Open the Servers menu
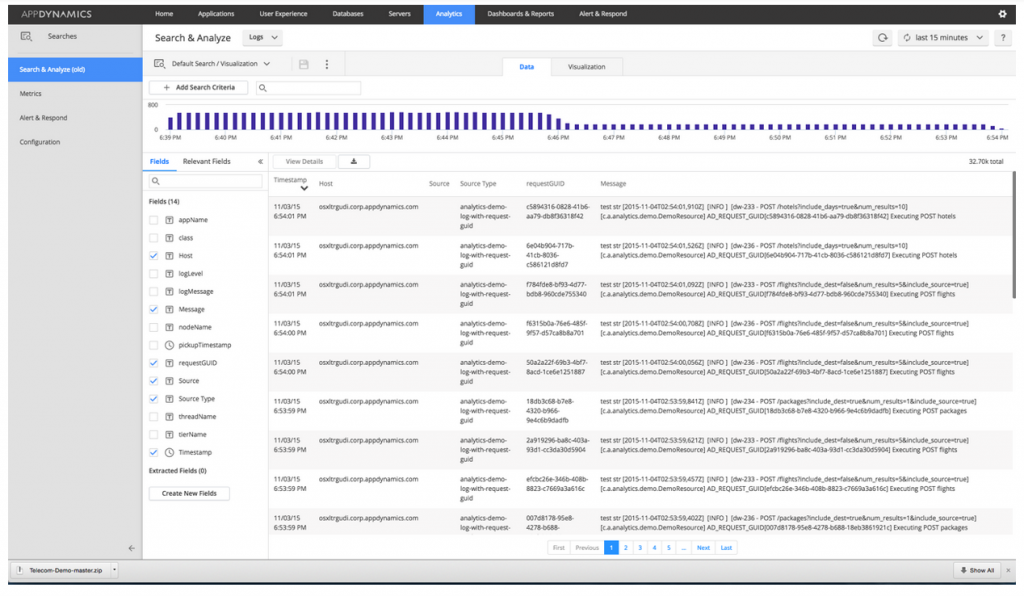This screenshot has height=596, width=1024. (x=399, y=14)
